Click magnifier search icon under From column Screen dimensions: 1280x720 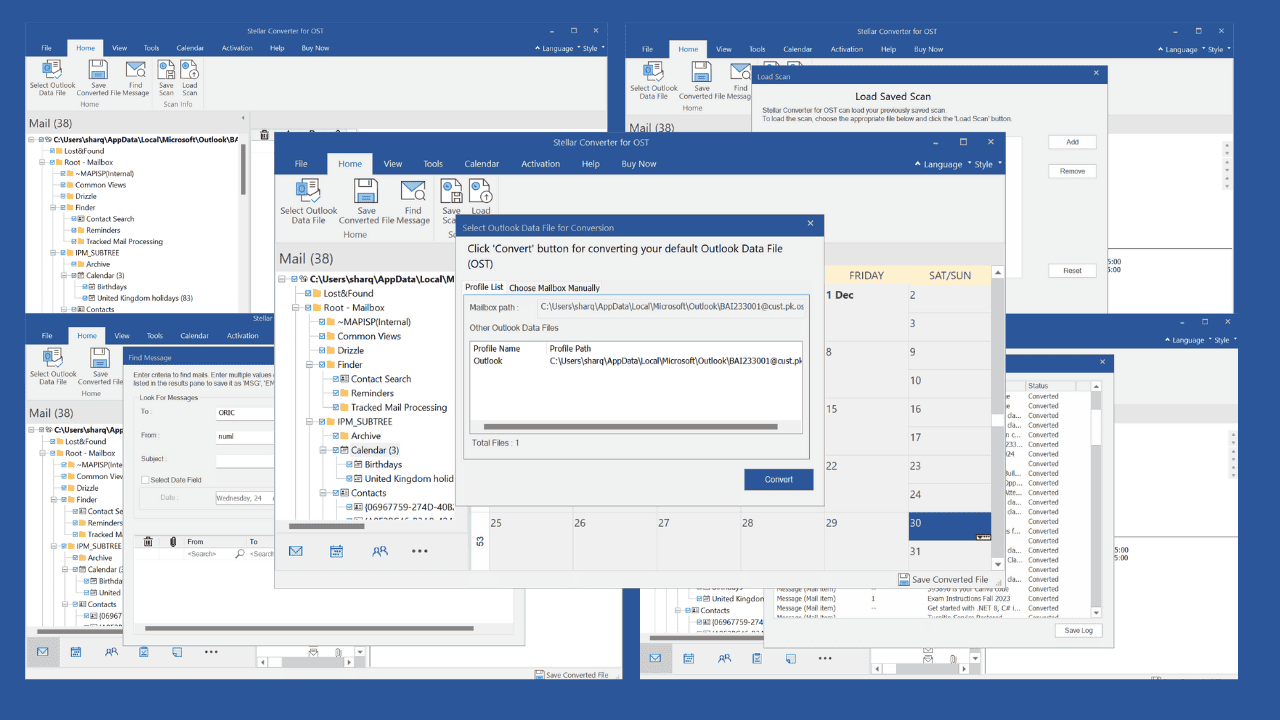[x=239, y=553]
